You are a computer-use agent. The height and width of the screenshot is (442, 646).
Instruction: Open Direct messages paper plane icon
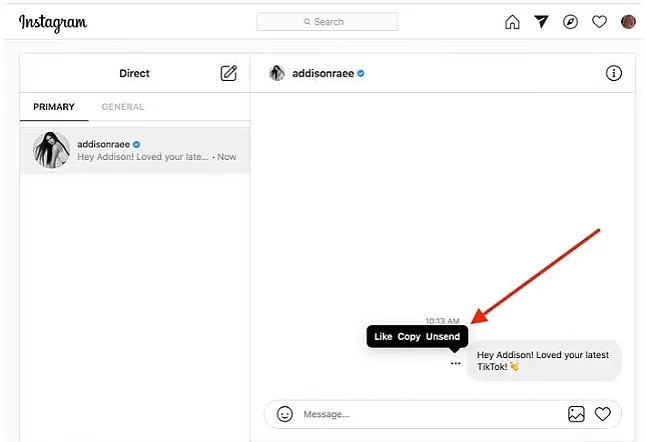click(541, 21)
